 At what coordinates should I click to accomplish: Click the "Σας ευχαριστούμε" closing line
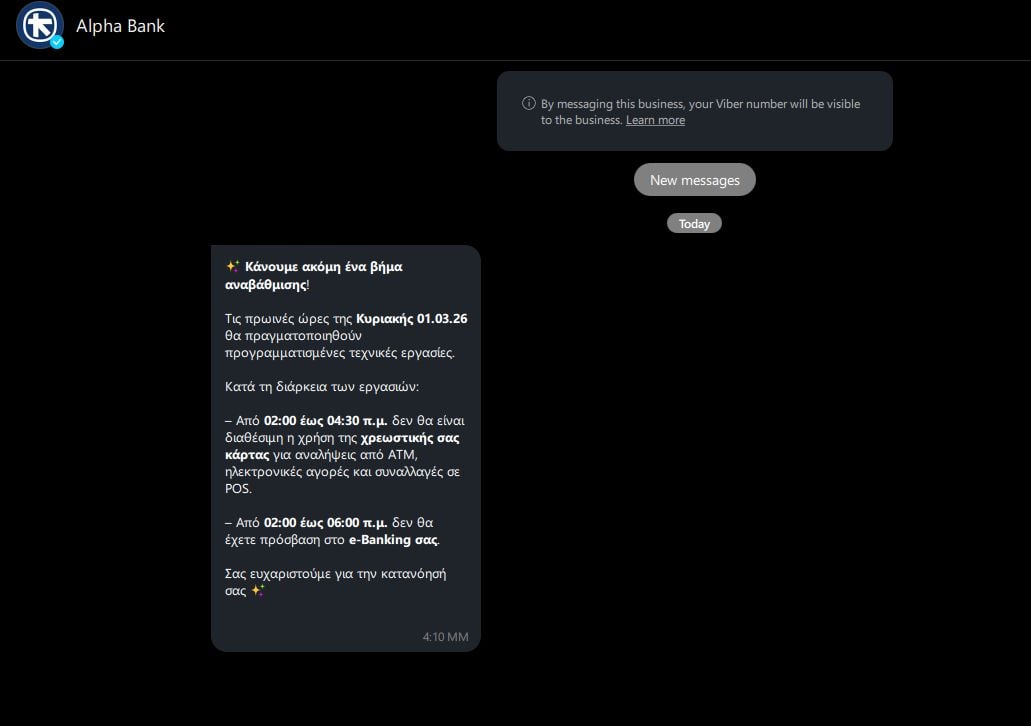335,573
